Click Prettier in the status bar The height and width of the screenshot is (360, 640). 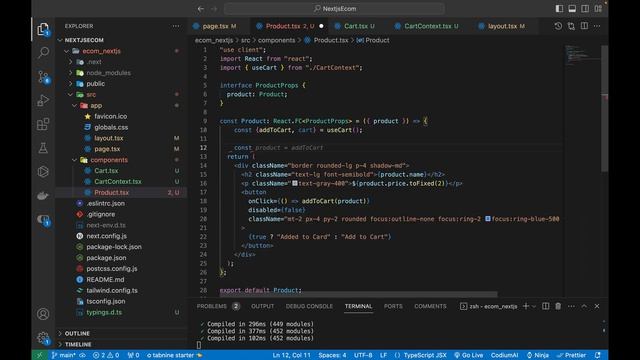[572, 355]
